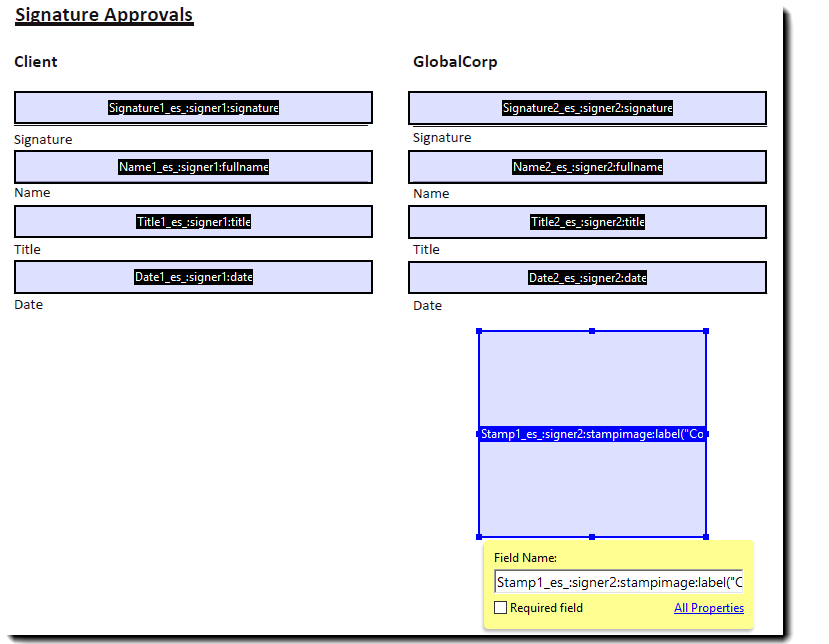Click the stamp field's bottom-left resize handle

[x=479, y=537]
